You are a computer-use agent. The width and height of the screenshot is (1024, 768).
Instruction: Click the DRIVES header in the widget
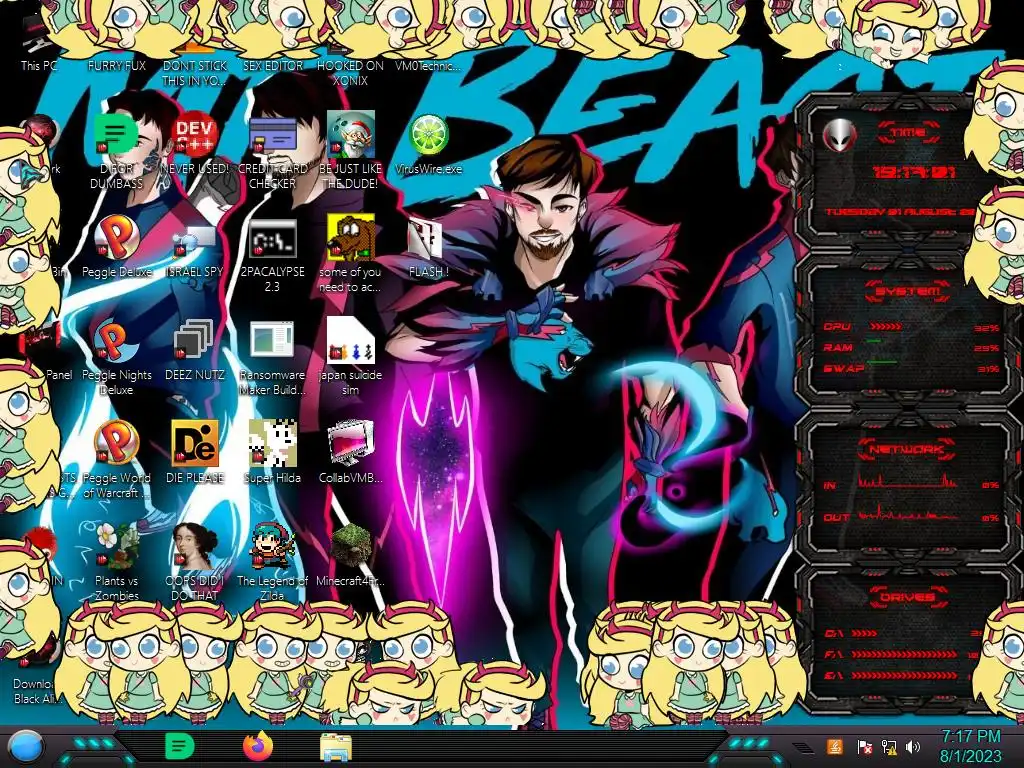[907, 596]
